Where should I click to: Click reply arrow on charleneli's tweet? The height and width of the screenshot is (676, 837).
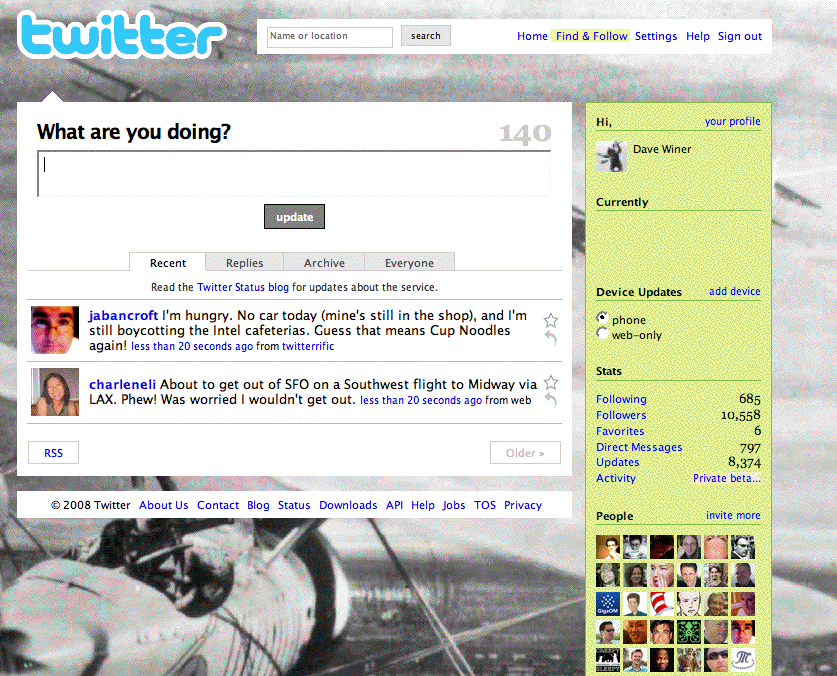pos(551,399)
